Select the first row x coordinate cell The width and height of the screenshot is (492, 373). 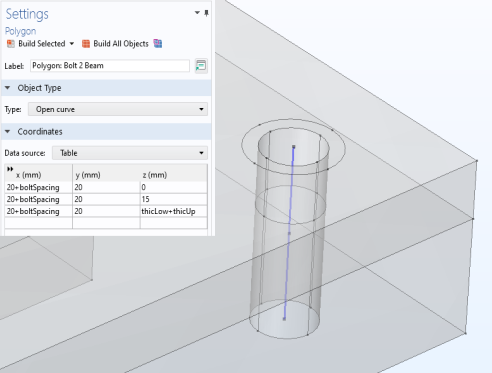[39, 187]
